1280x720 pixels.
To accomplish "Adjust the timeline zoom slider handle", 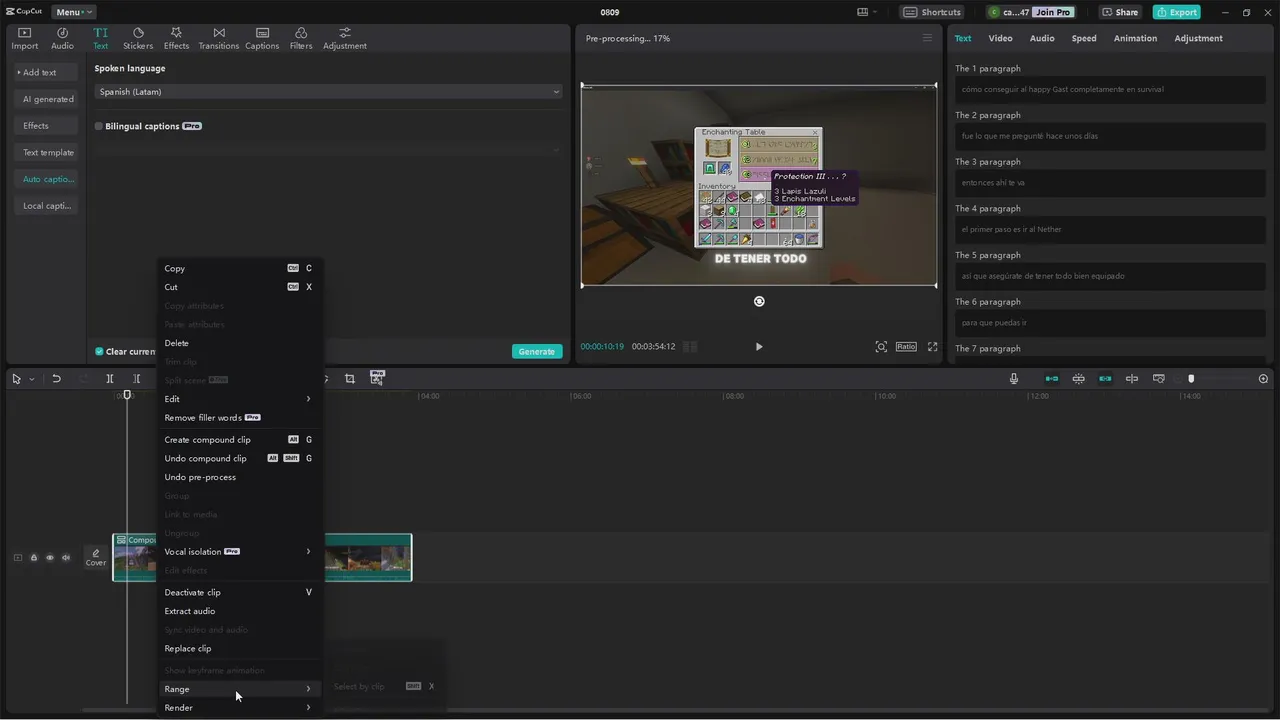I will pos(1191,379).
